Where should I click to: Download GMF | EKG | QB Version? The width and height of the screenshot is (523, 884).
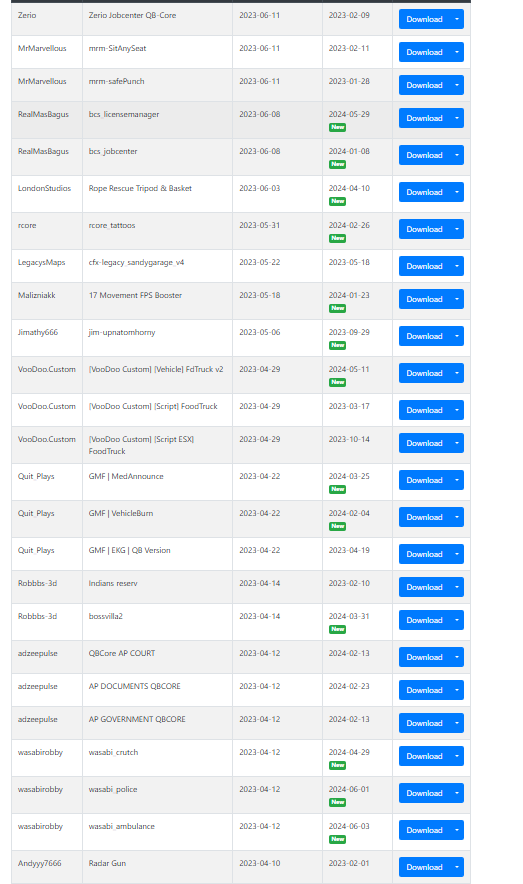pyautogui.click(x=424, y=554)
